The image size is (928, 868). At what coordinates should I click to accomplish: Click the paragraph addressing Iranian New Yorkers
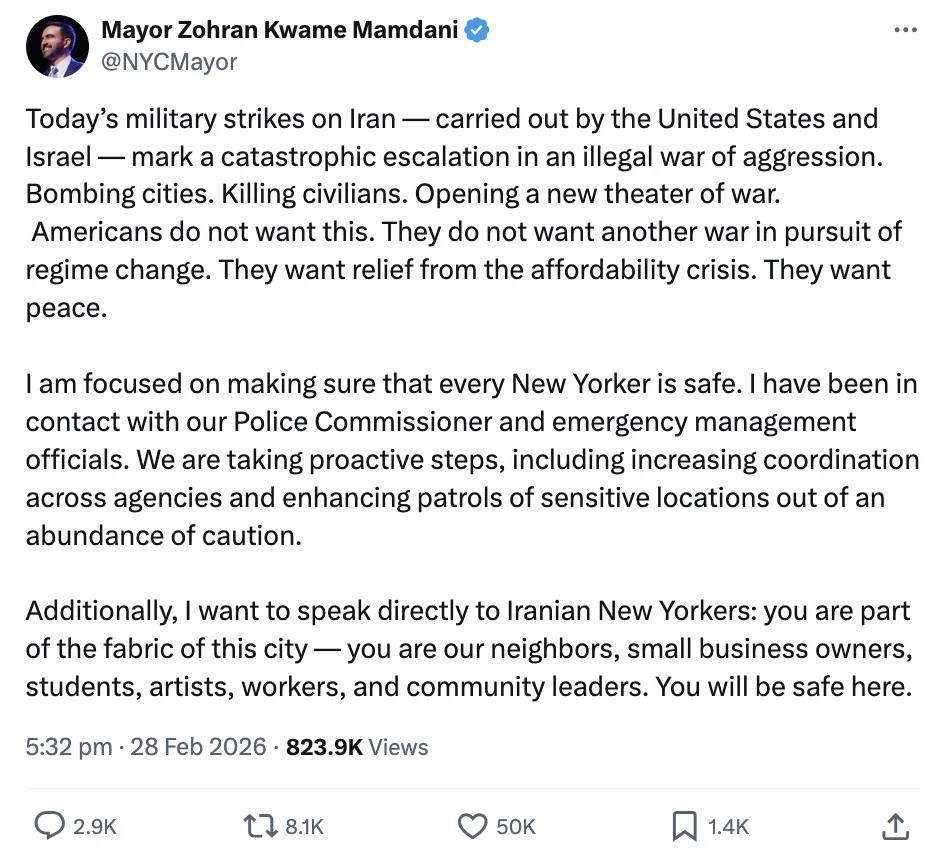tap(470, 648)
